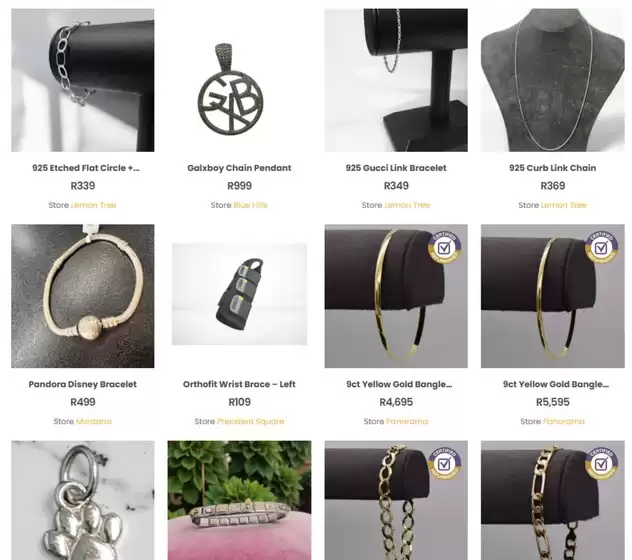Click certified badge on gold curb bracelet

[x=444, y=463]
